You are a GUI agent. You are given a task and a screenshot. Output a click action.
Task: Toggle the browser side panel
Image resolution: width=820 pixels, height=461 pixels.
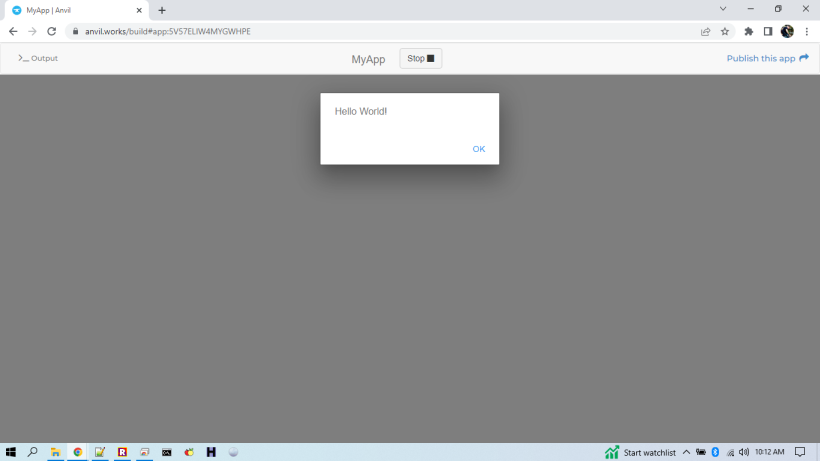[x=767, y=31]
